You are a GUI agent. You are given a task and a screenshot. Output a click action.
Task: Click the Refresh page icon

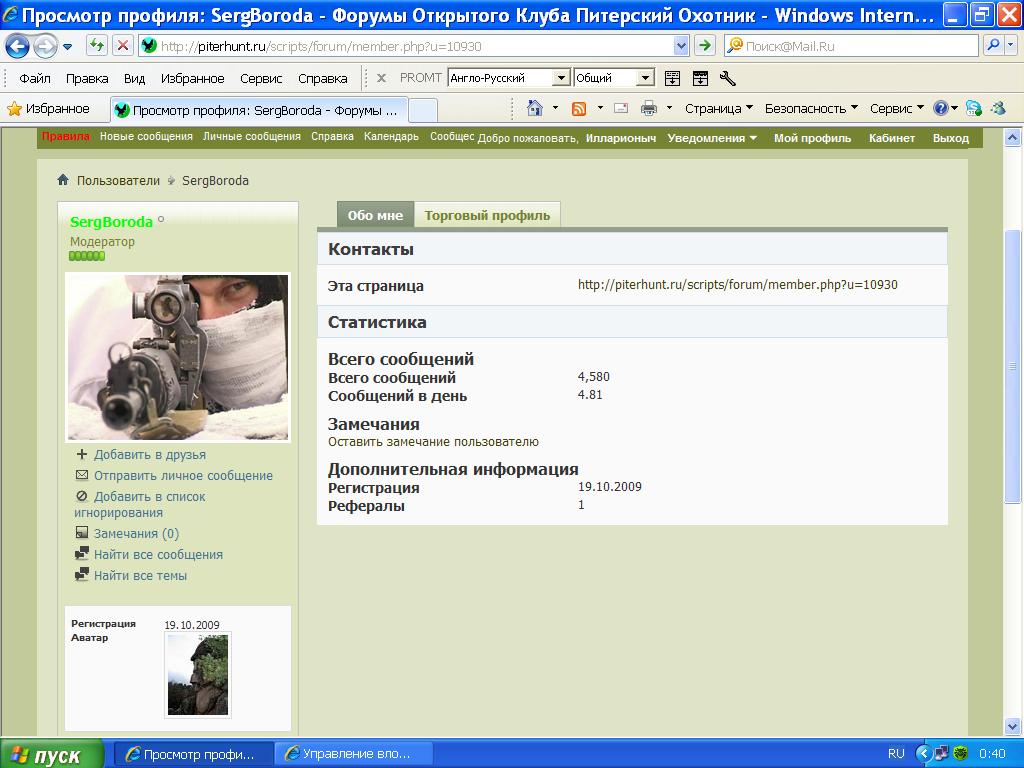point(97,46)
